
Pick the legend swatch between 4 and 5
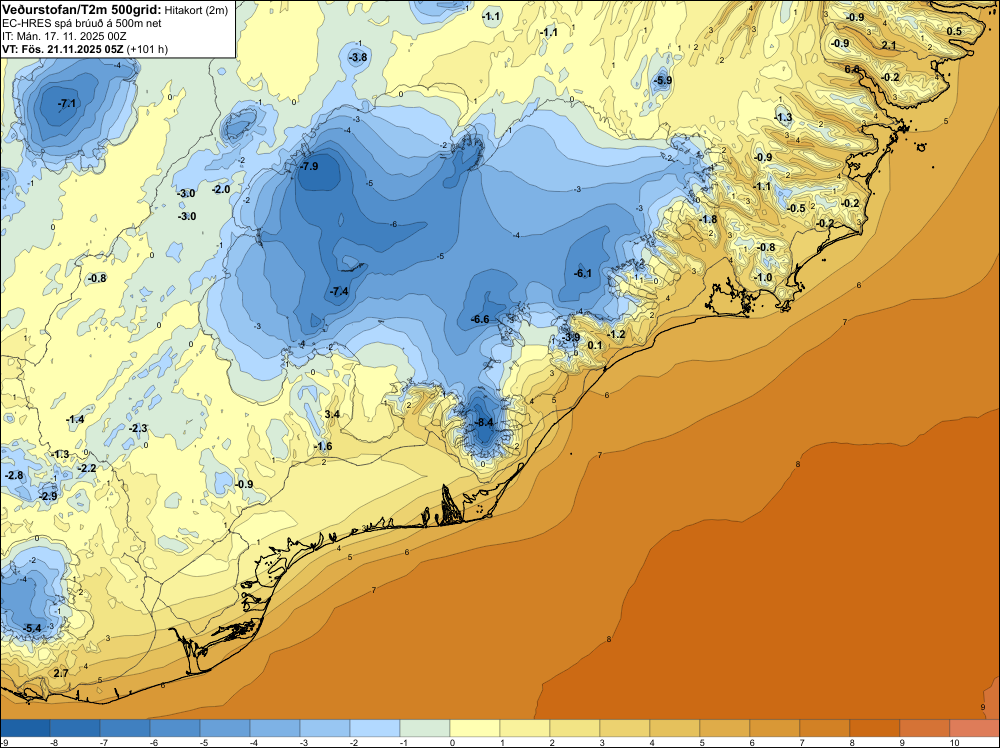point(675,728)
